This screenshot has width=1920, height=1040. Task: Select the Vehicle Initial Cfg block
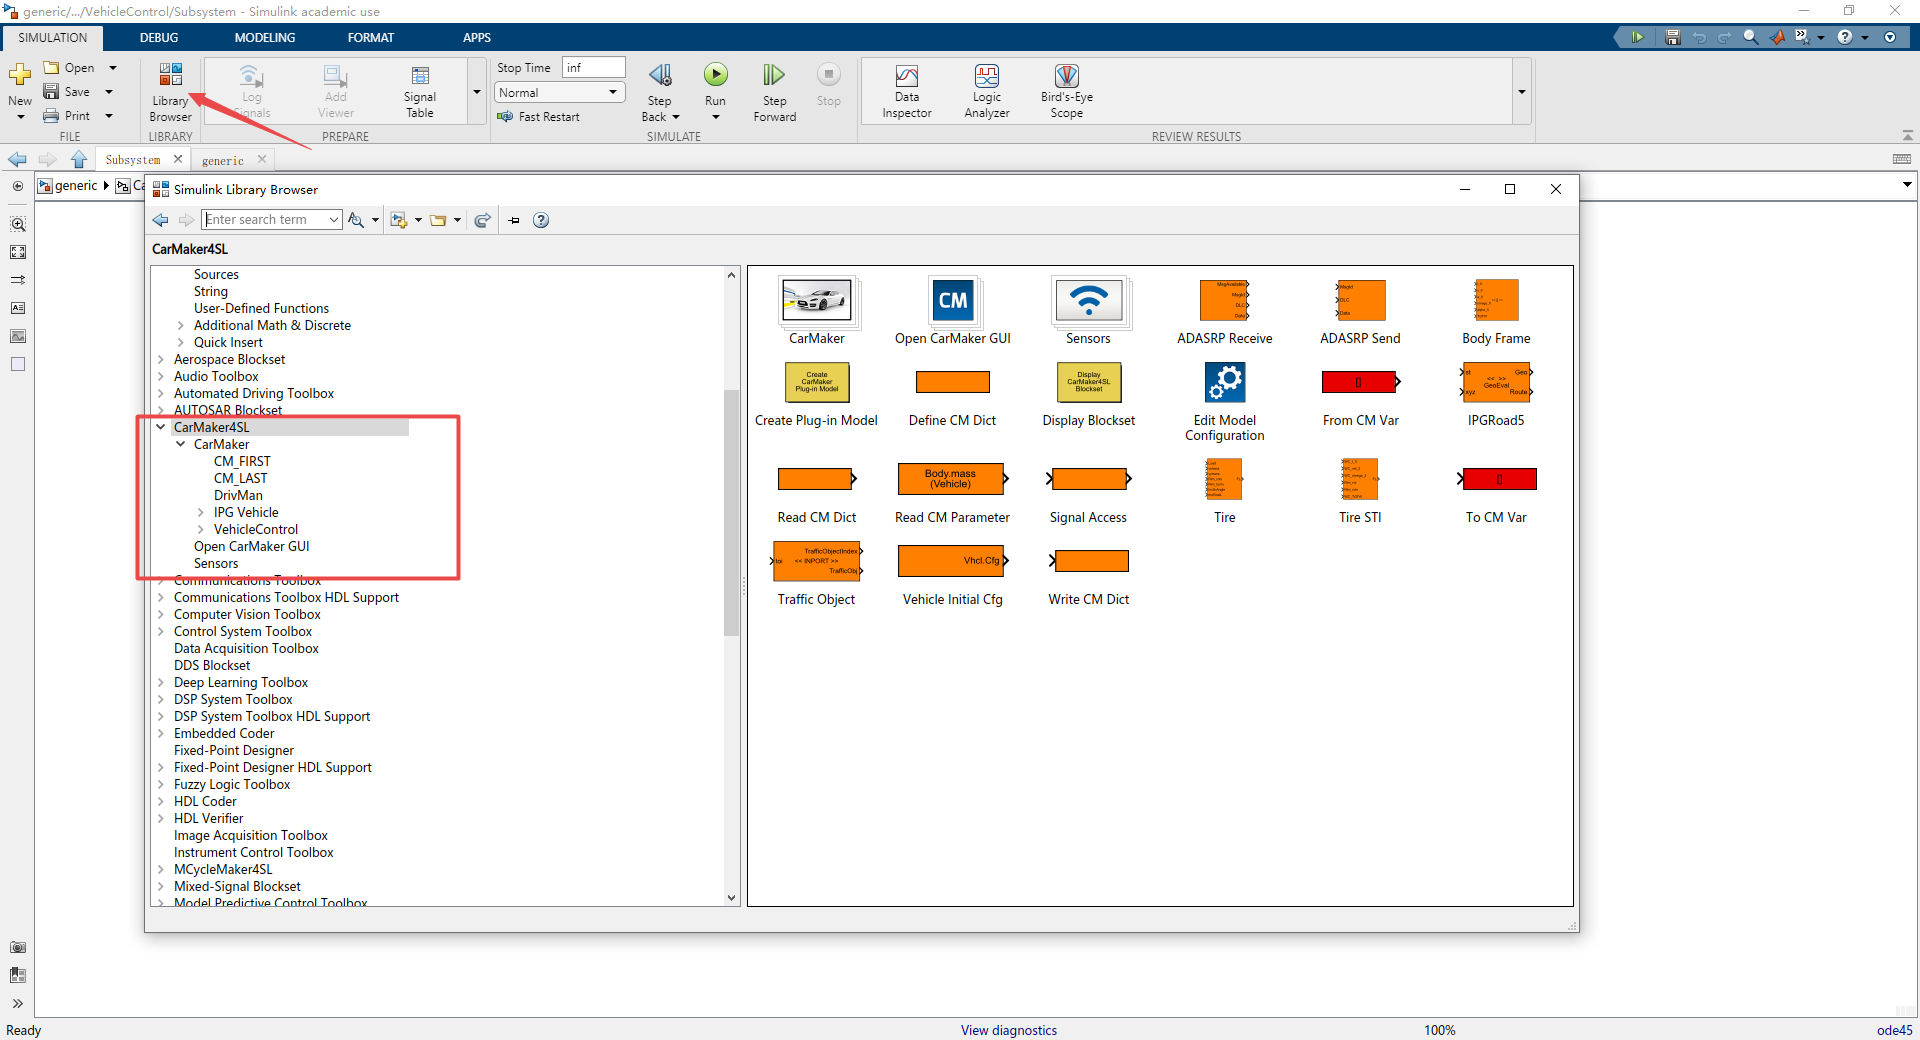coord(953,561)
